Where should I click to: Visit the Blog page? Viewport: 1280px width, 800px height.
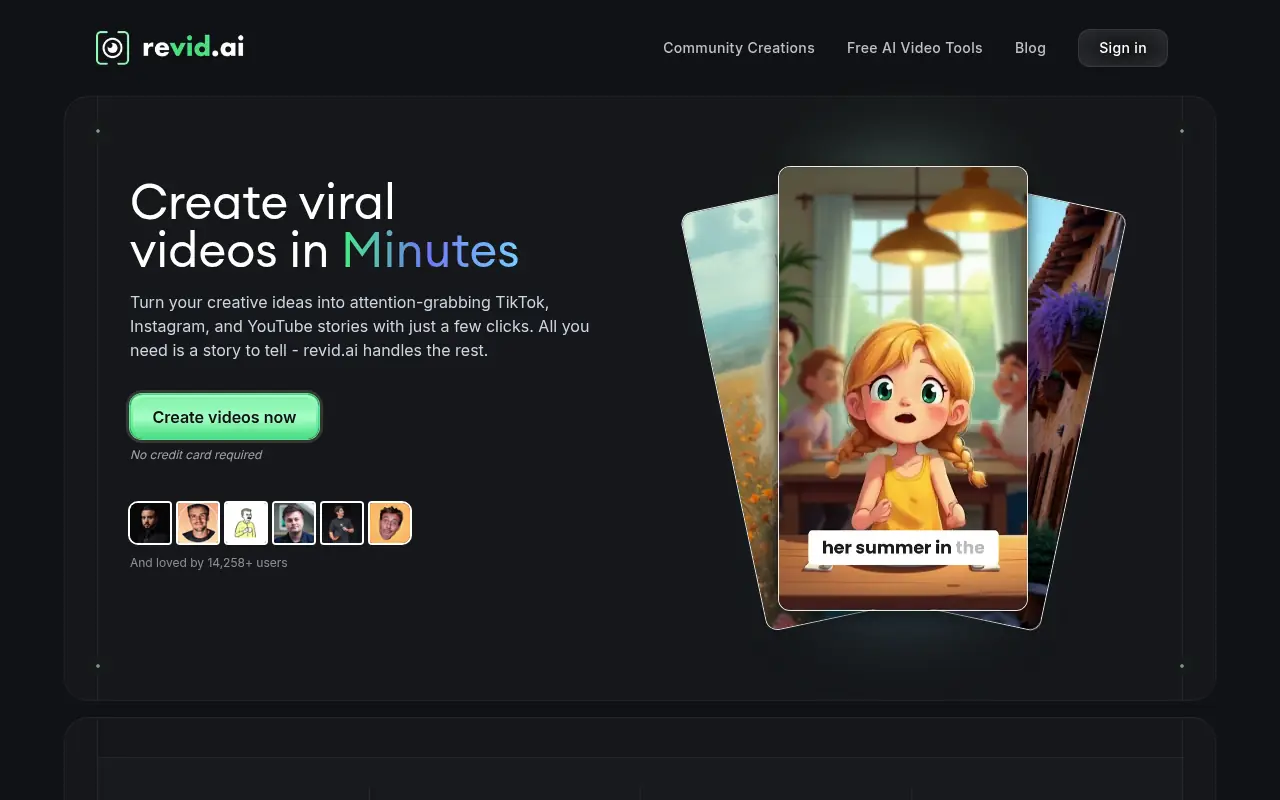coord(1030,48)
